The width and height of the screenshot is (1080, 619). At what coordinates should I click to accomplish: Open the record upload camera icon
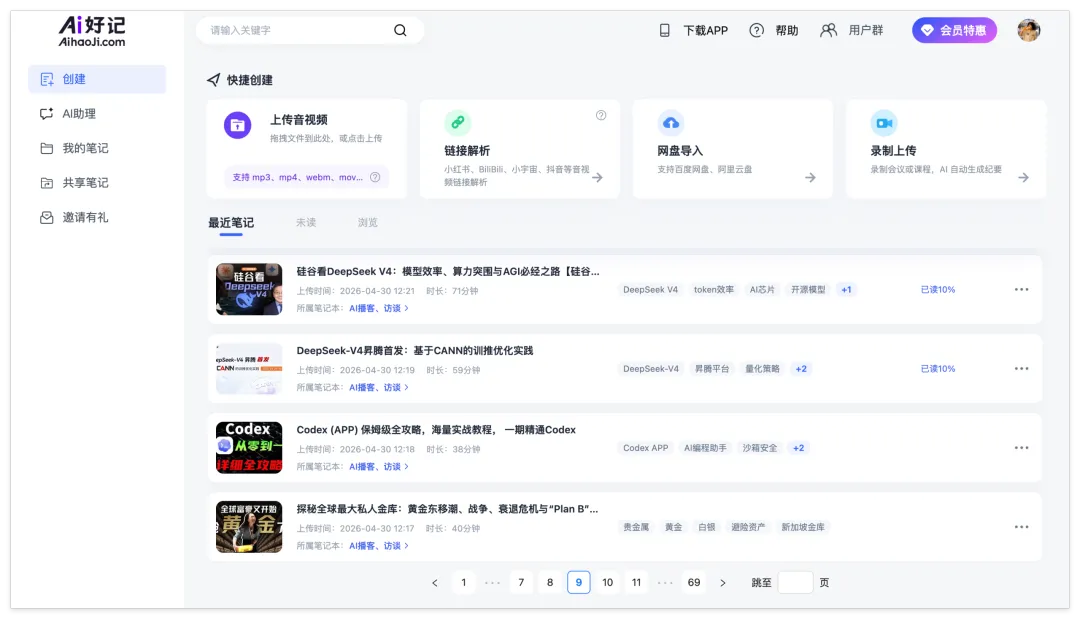(x=884, y=123)
